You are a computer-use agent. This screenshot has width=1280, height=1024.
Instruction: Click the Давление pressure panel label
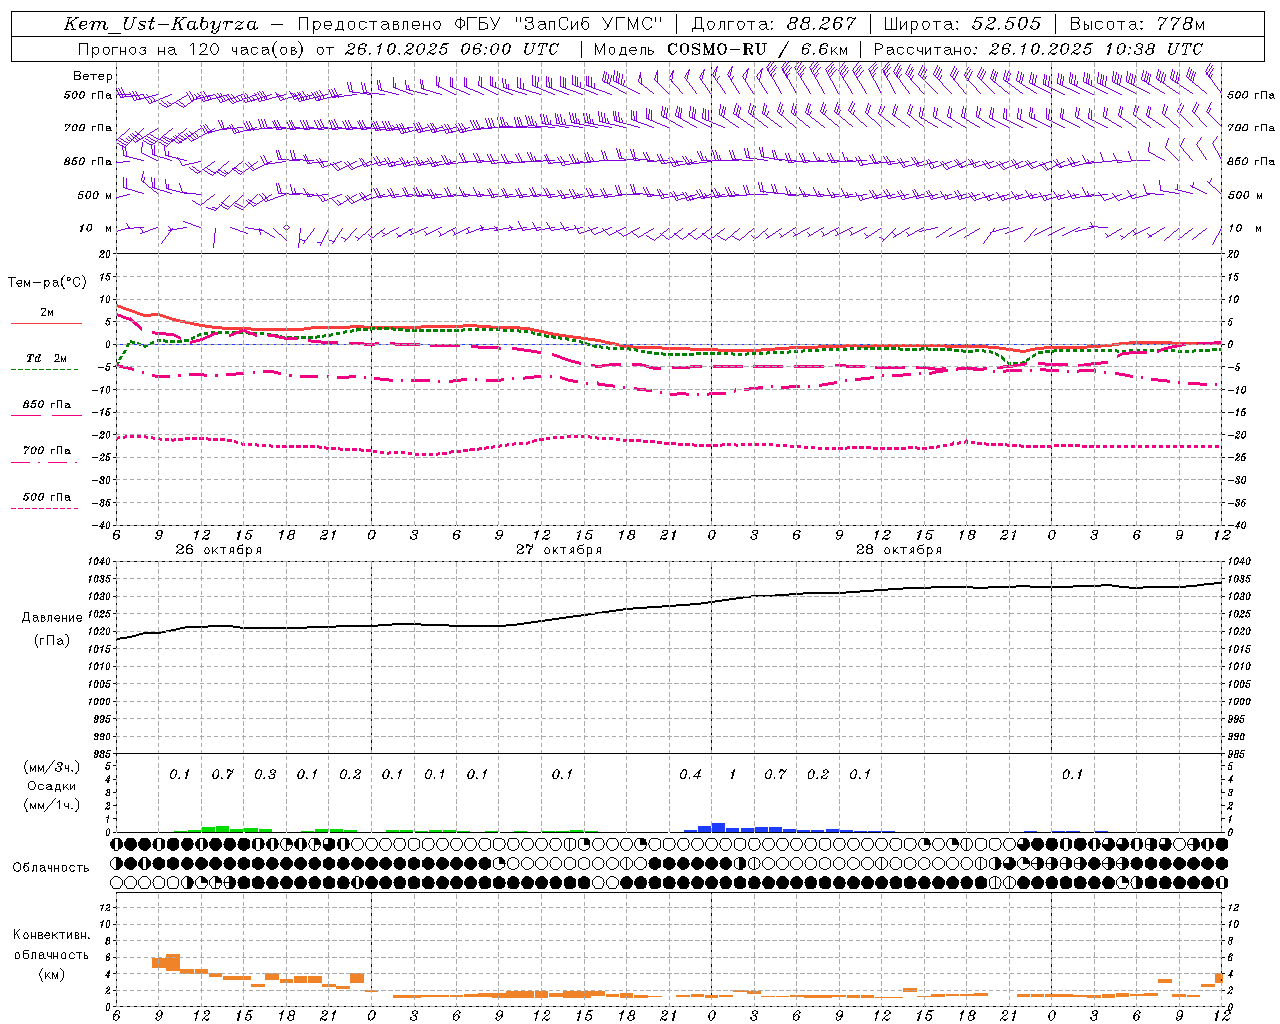coord(51,618)
